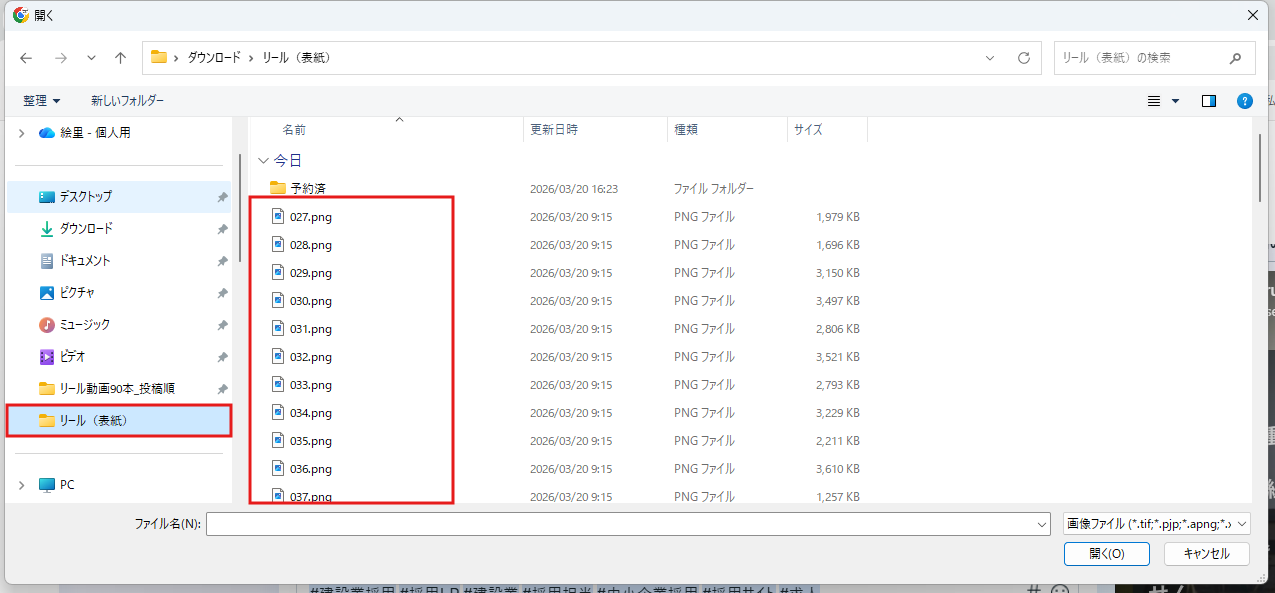The height and width of the screenshot is (593, 1275).
Task: Open the 整理 menu
Action: coord(40,100)
